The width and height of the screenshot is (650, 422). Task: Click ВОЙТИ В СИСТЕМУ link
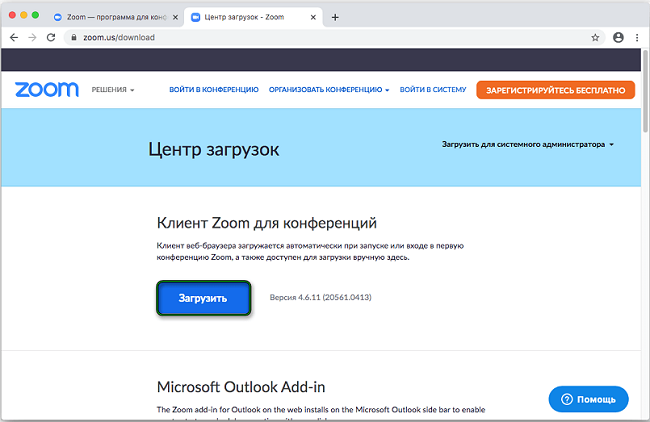point(433,90)
